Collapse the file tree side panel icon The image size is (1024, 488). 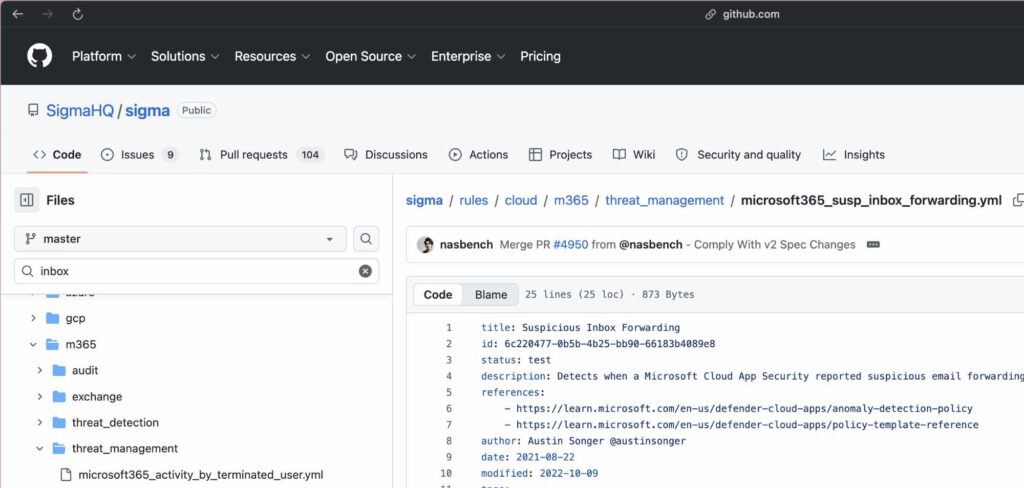point(27,200)
